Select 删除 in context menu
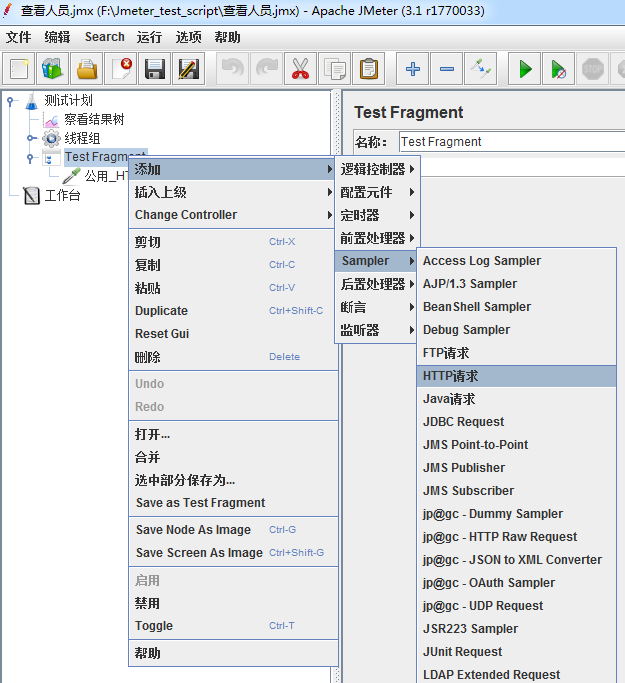625x683 pixels. [233, 357]
